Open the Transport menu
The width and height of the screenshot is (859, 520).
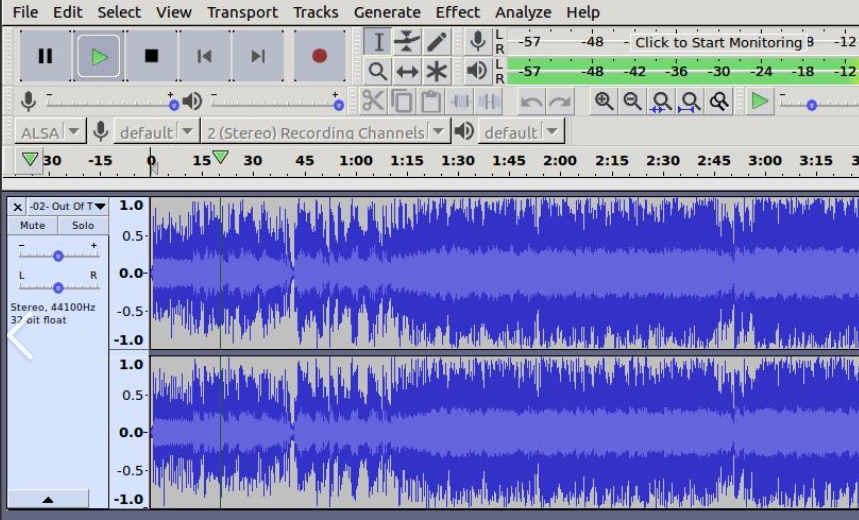tap(242, 12)
